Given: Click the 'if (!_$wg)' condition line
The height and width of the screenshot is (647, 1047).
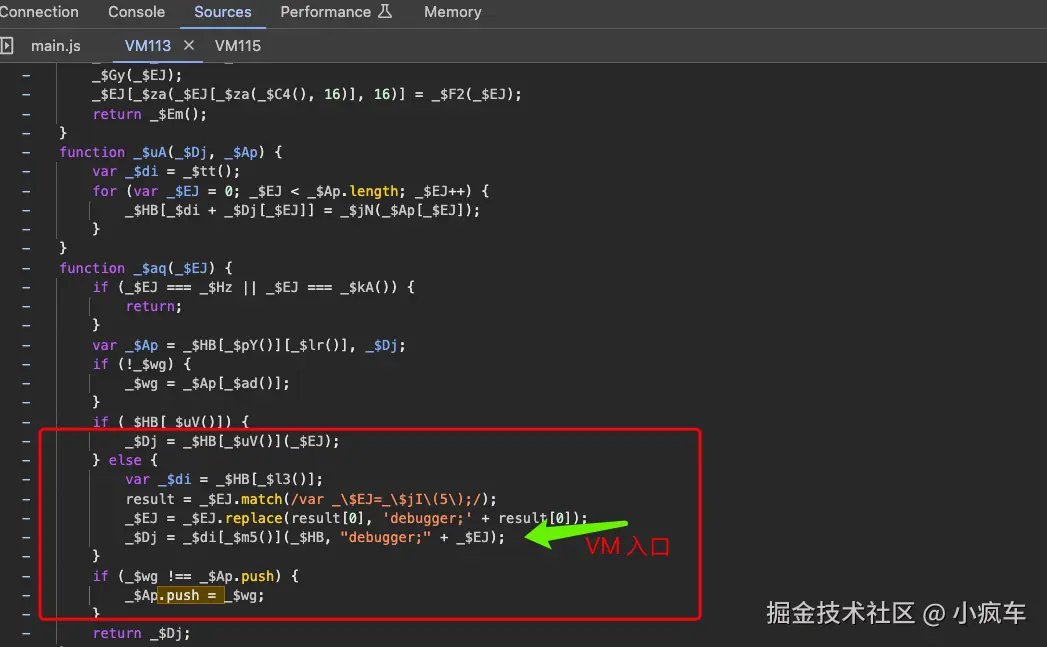Looking at the screenshot, I should point(142,364).
